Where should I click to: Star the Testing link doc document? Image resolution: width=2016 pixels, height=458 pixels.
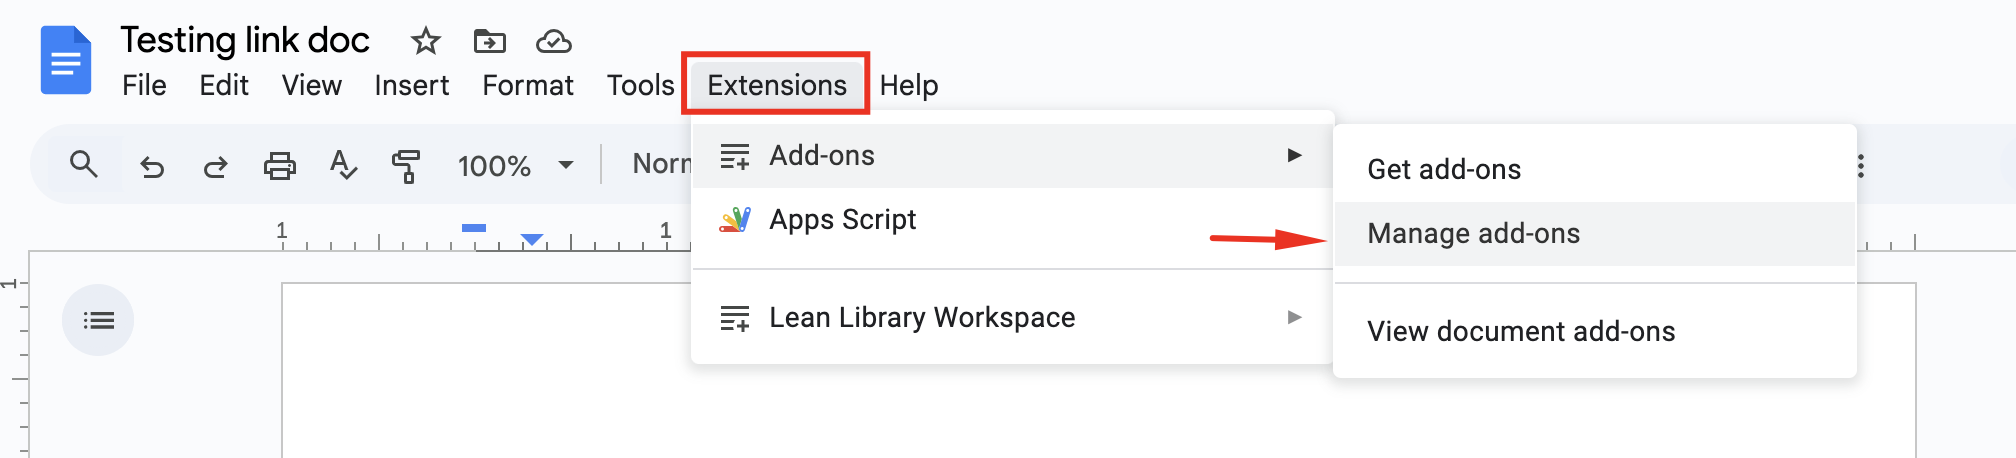coord(426,41)
